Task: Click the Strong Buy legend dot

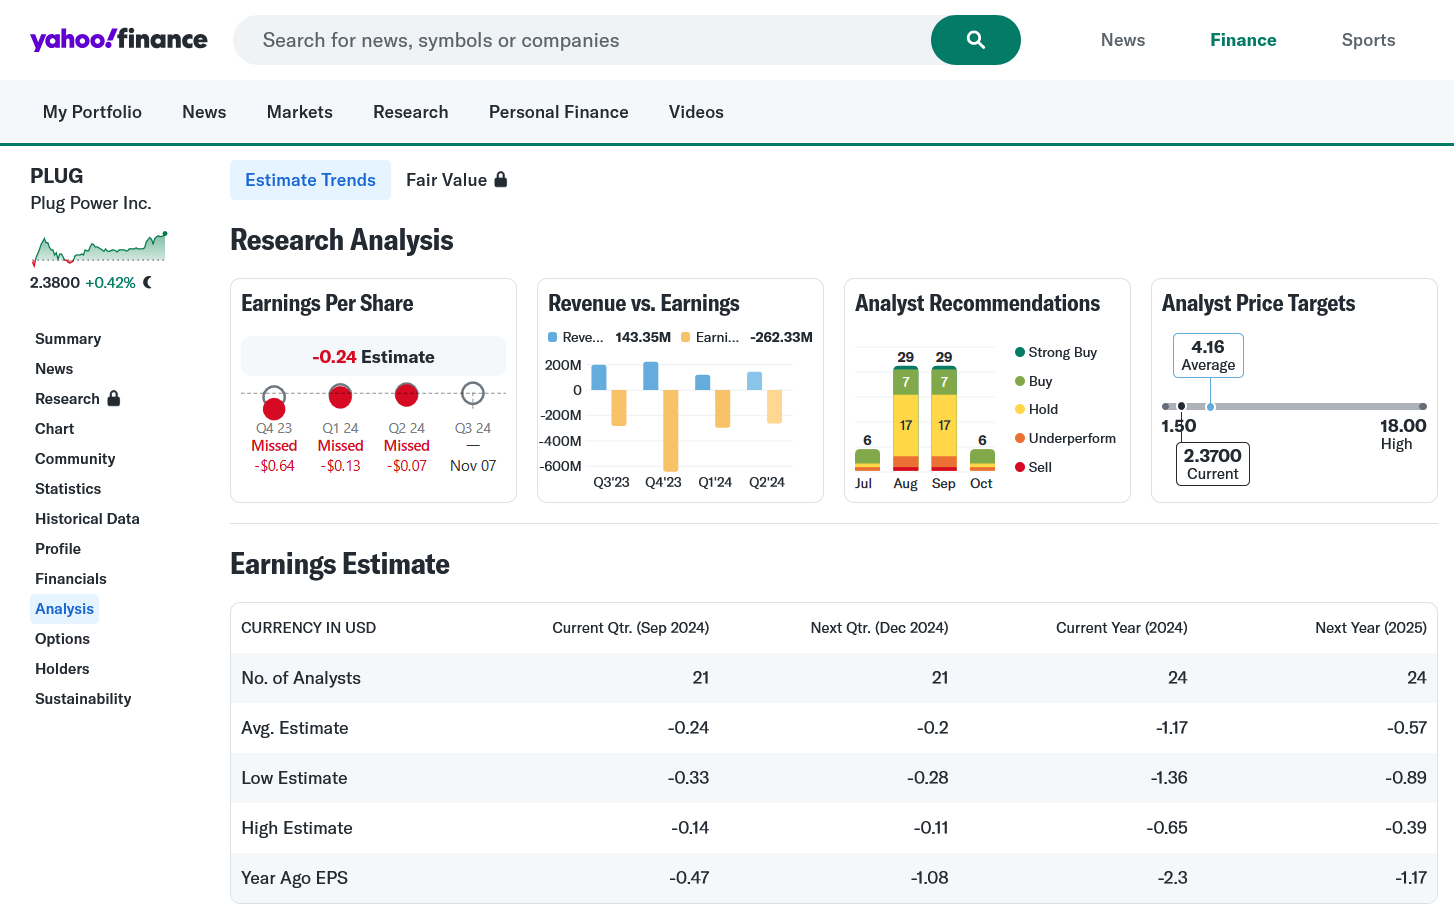Action: tap(1020, 352)
